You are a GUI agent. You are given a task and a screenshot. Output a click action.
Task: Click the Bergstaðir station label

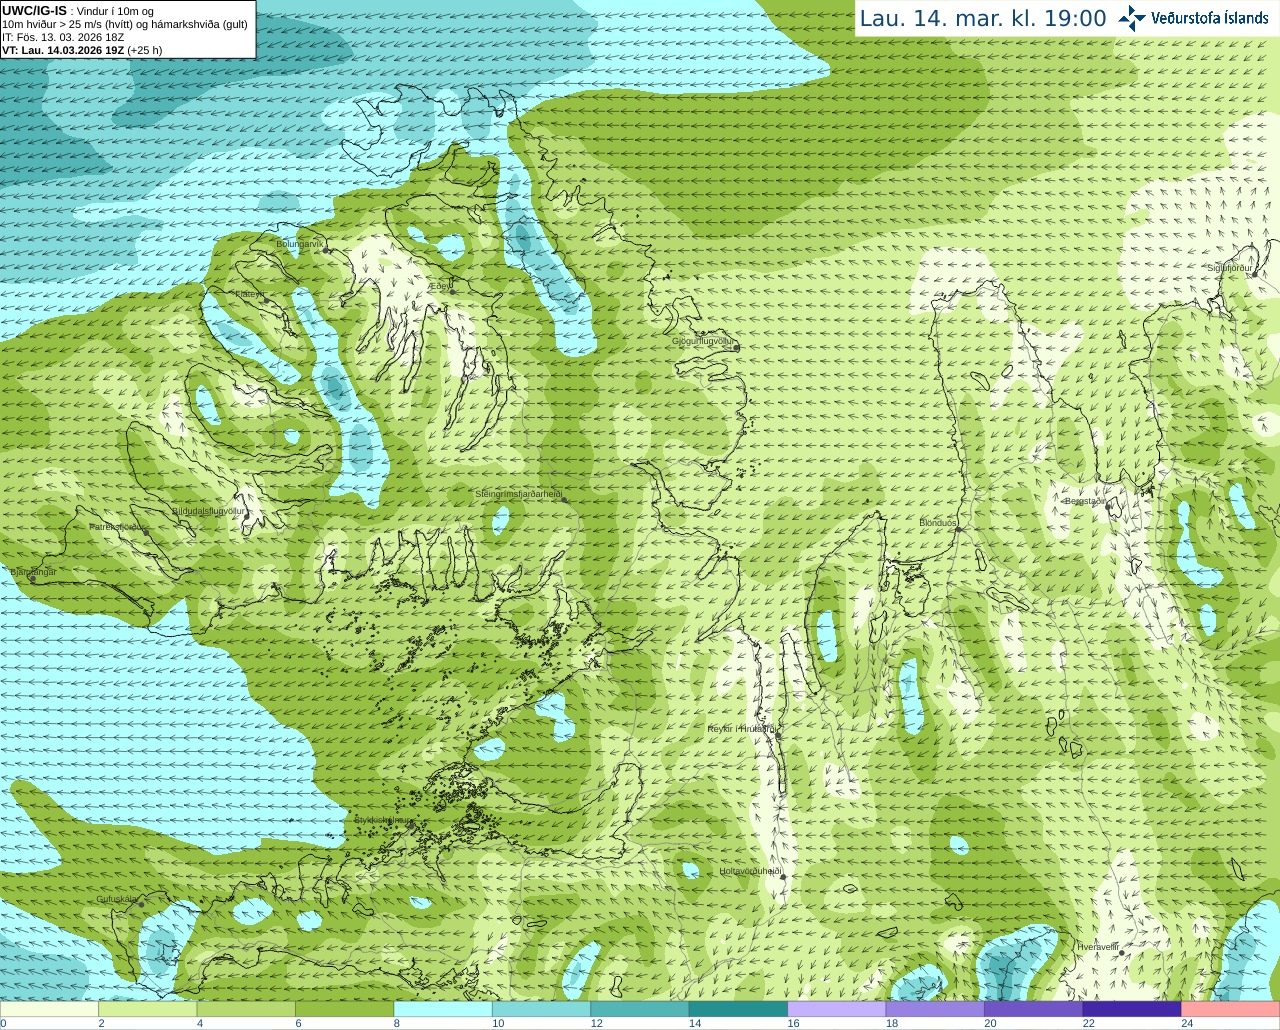click(x=1085, y=501)
